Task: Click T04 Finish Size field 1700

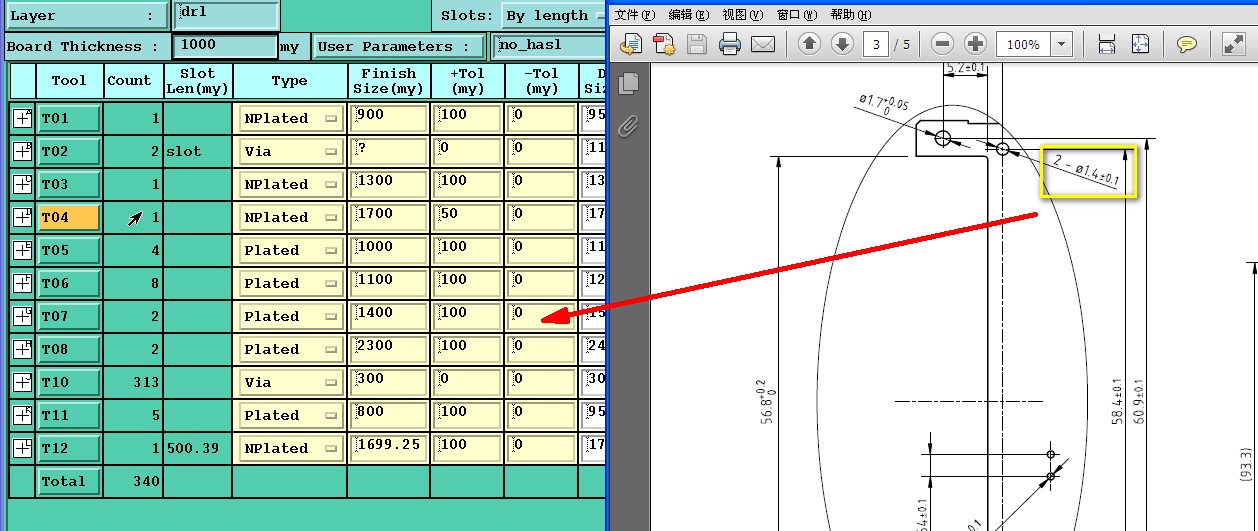Action: pos(389,217)
